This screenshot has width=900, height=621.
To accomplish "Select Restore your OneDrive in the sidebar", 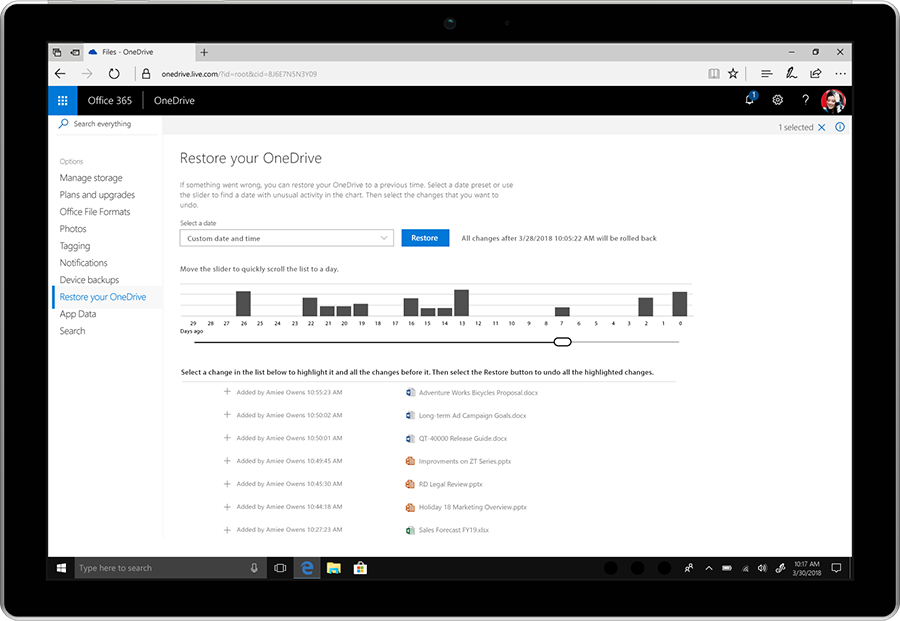I will [x=104, y=296].
